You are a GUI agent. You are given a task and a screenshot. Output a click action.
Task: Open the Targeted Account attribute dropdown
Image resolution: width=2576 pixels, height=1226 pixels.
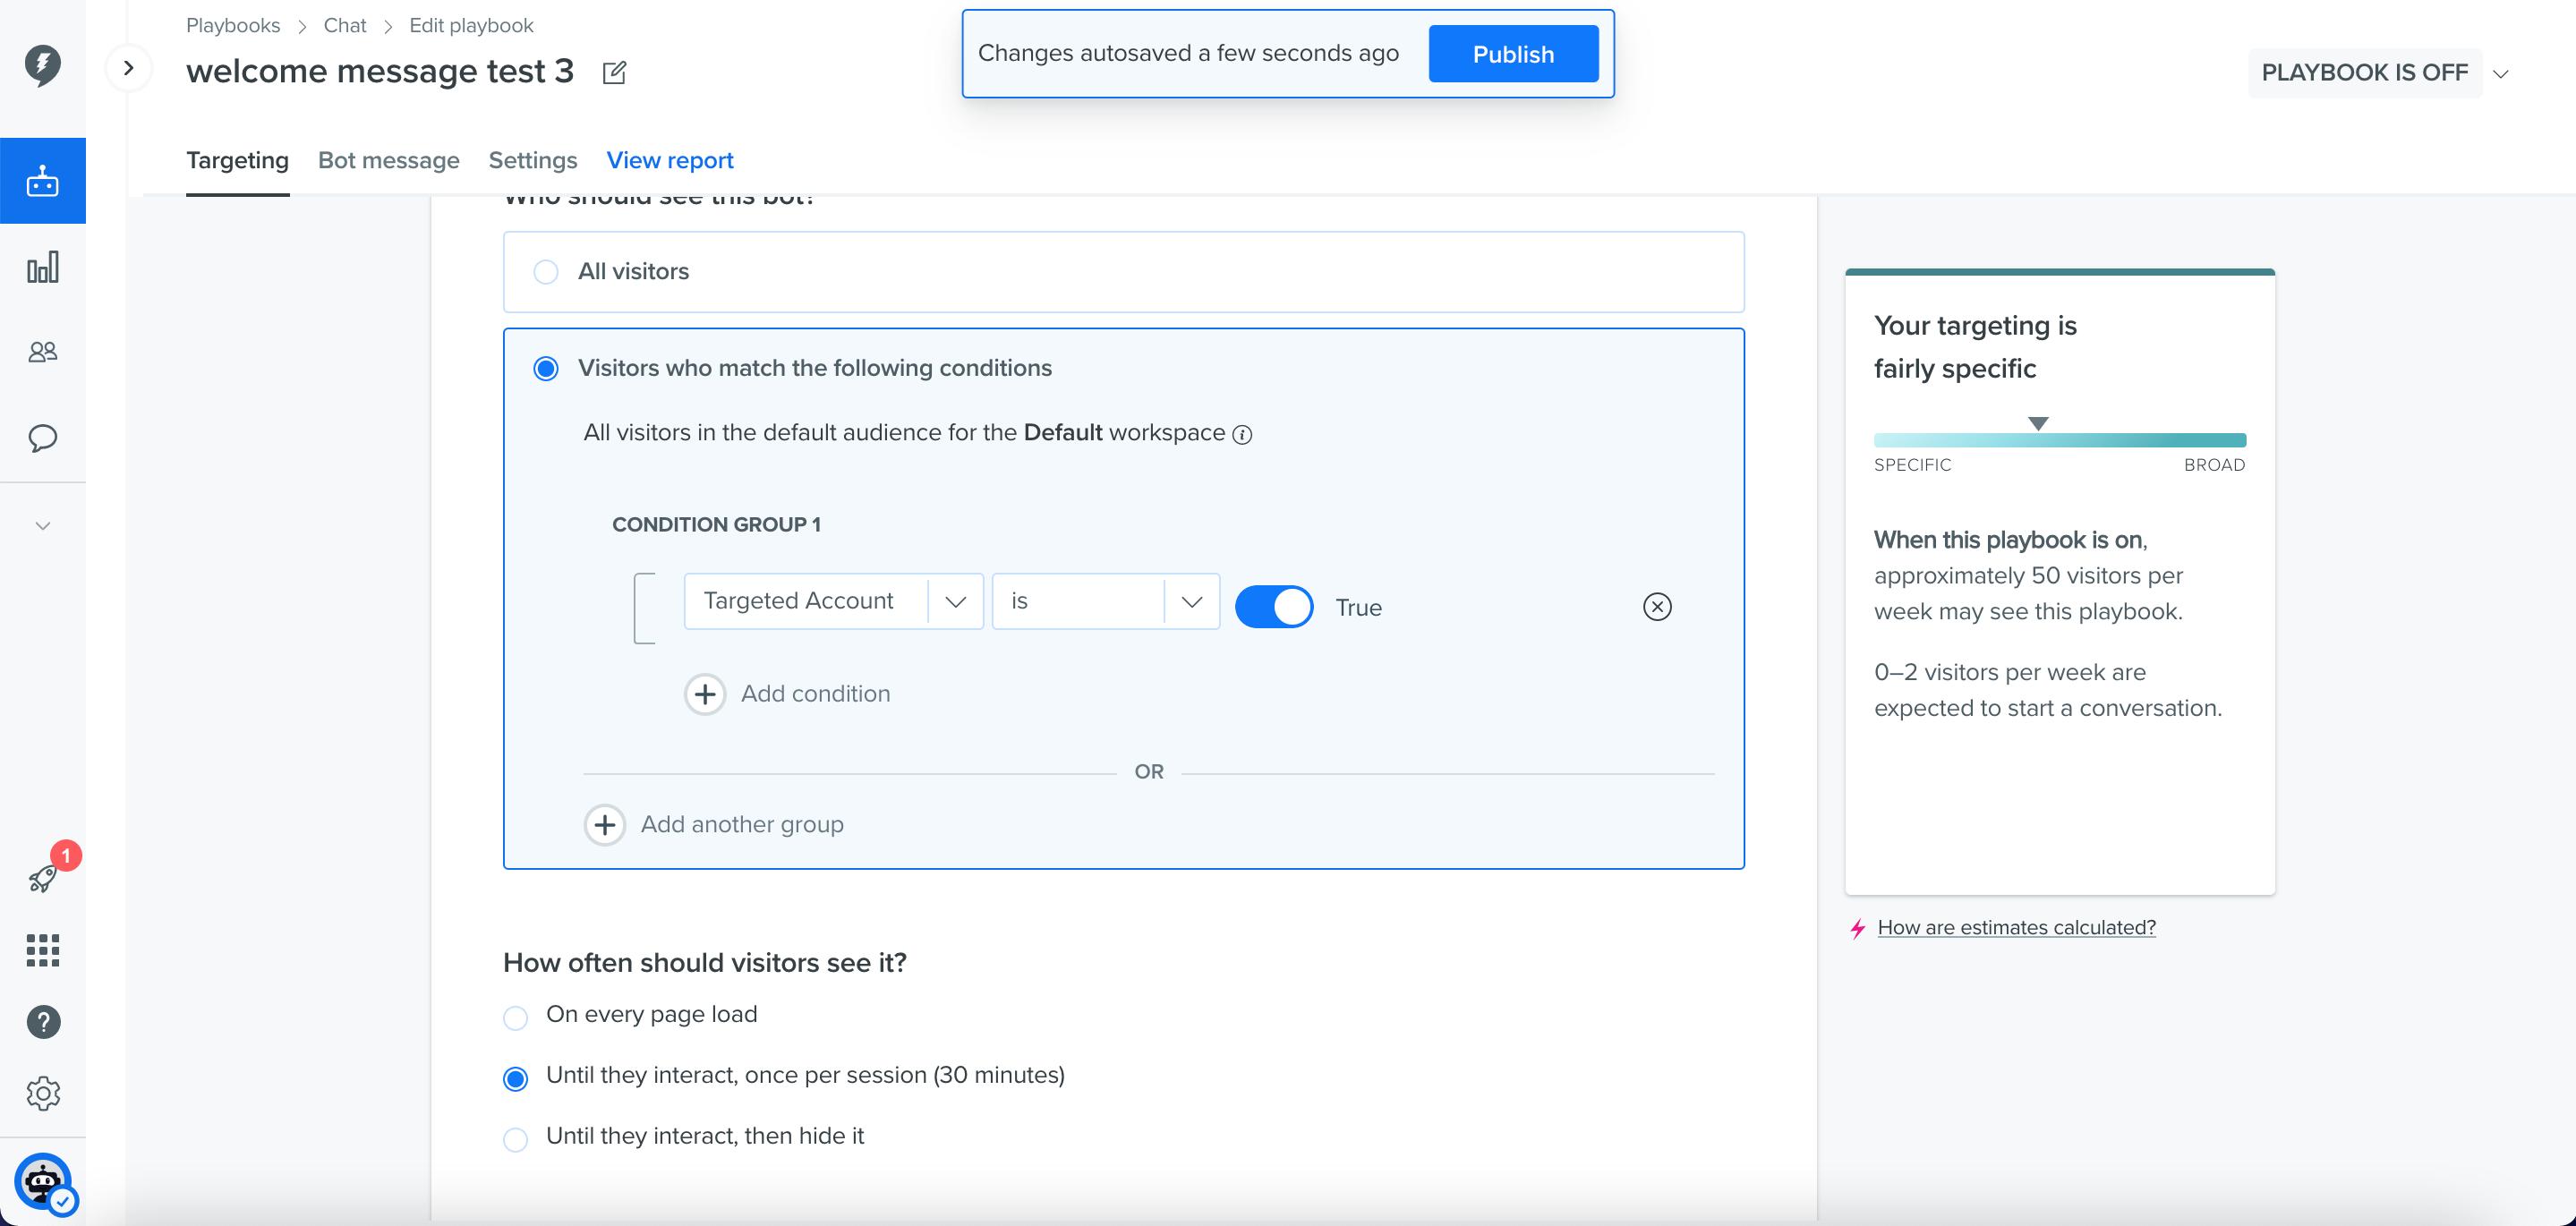click(833, 601)
